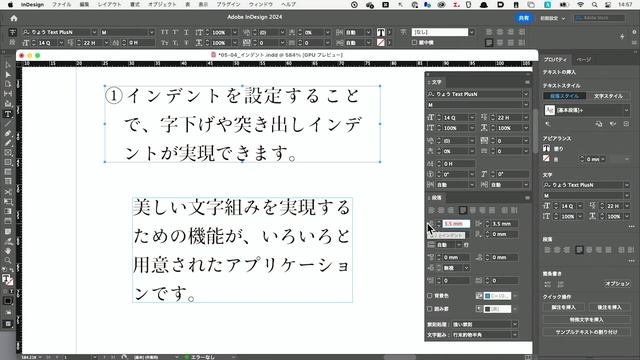Select the Zoom tool magnifier
The image size is (640, 360).
coord(8,260)
